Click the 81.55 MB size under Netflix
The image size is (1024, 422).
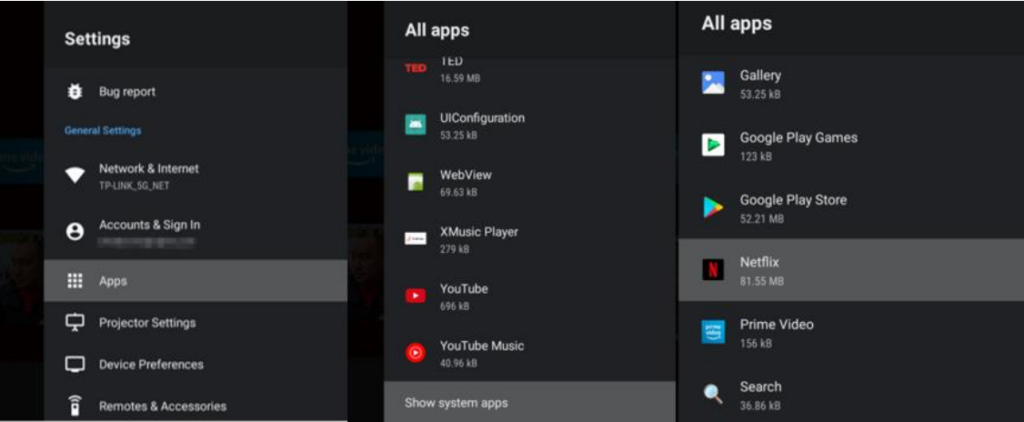pos(761,281)
